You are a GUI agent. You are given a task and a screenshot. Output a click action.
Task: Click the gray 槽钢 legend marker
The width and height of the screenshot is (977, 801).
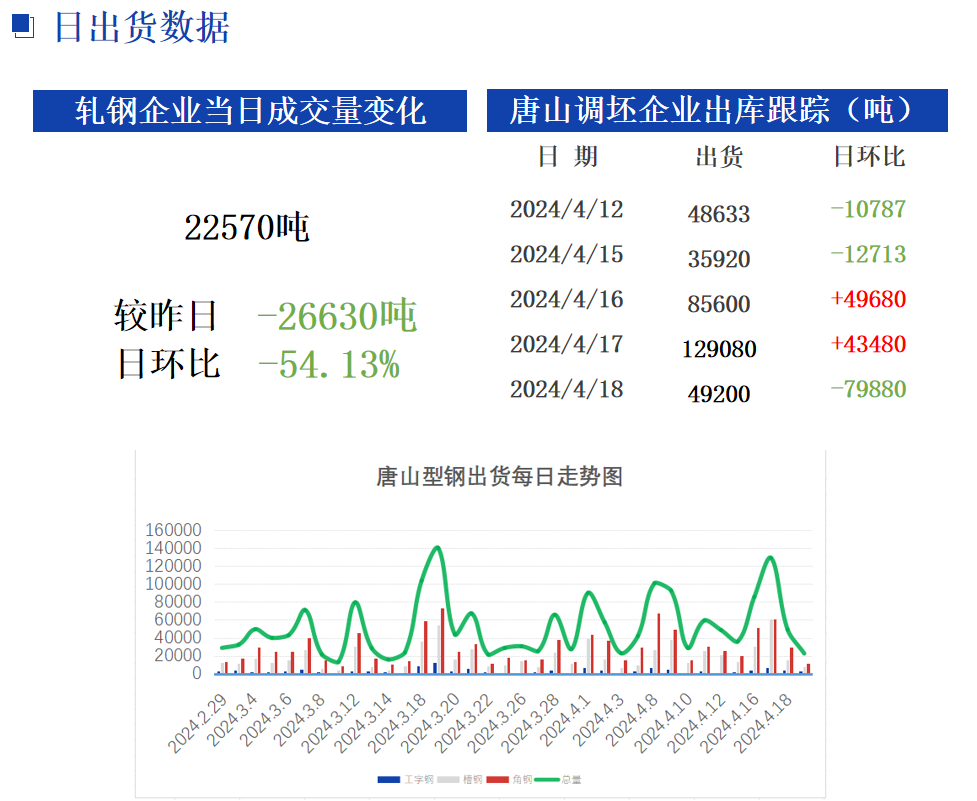[446, 779]
